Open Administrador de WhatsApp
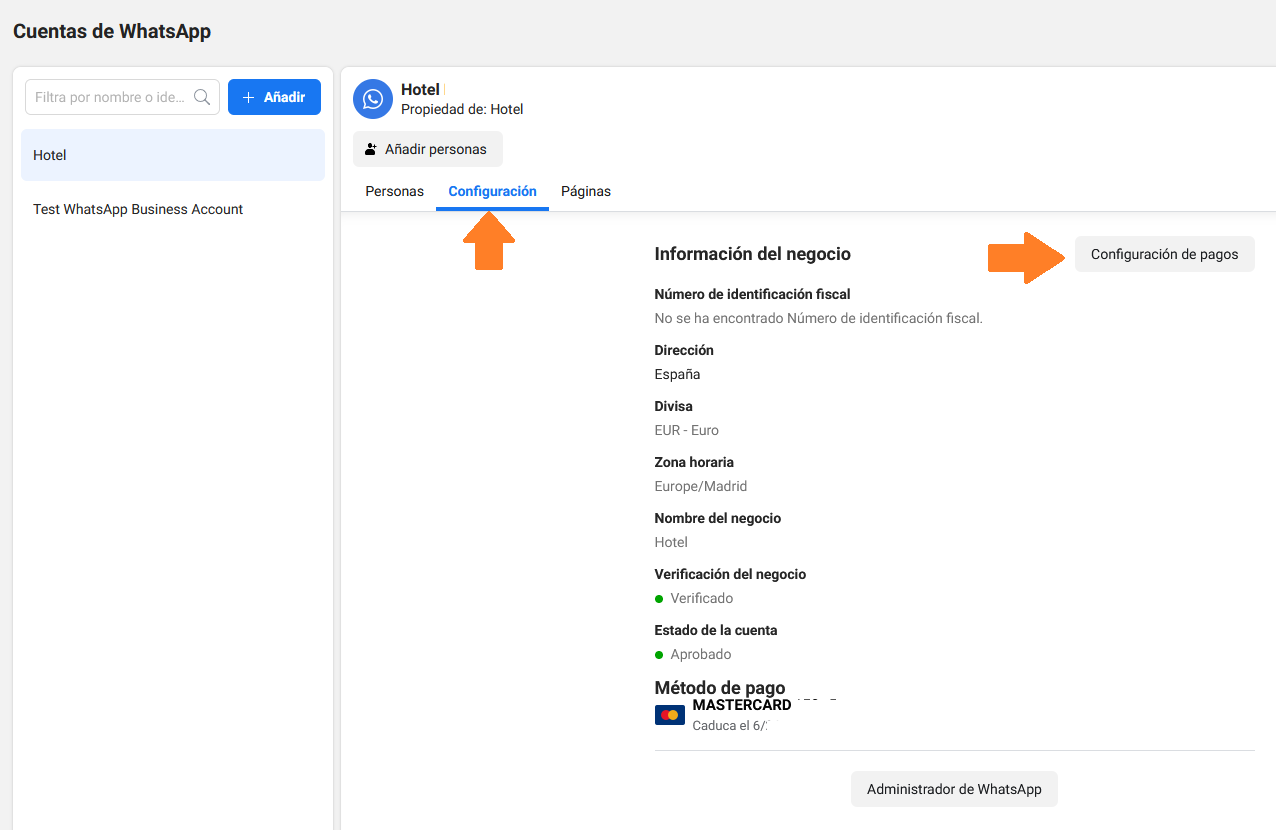The width and height of the screenshot is (1276, 830). pyautogui.click(x=954, y=789)
